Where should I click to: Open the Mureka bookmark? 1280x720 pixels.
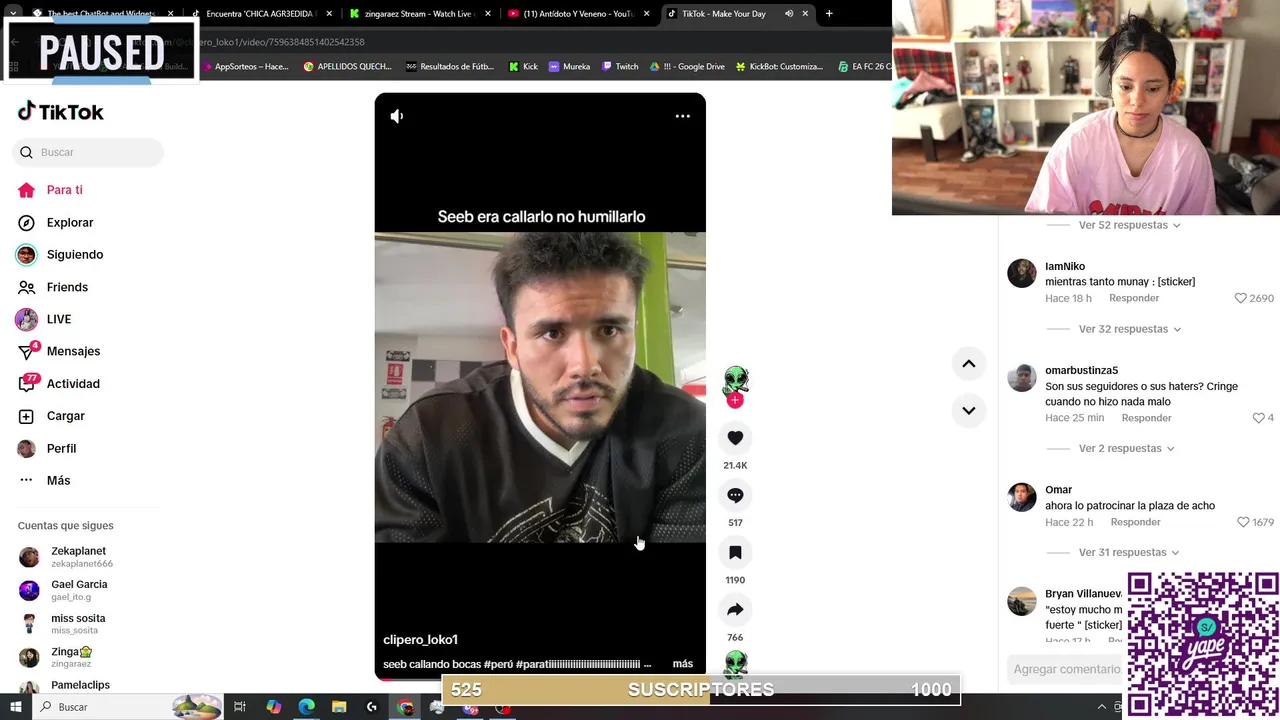[x=569, y=66]
